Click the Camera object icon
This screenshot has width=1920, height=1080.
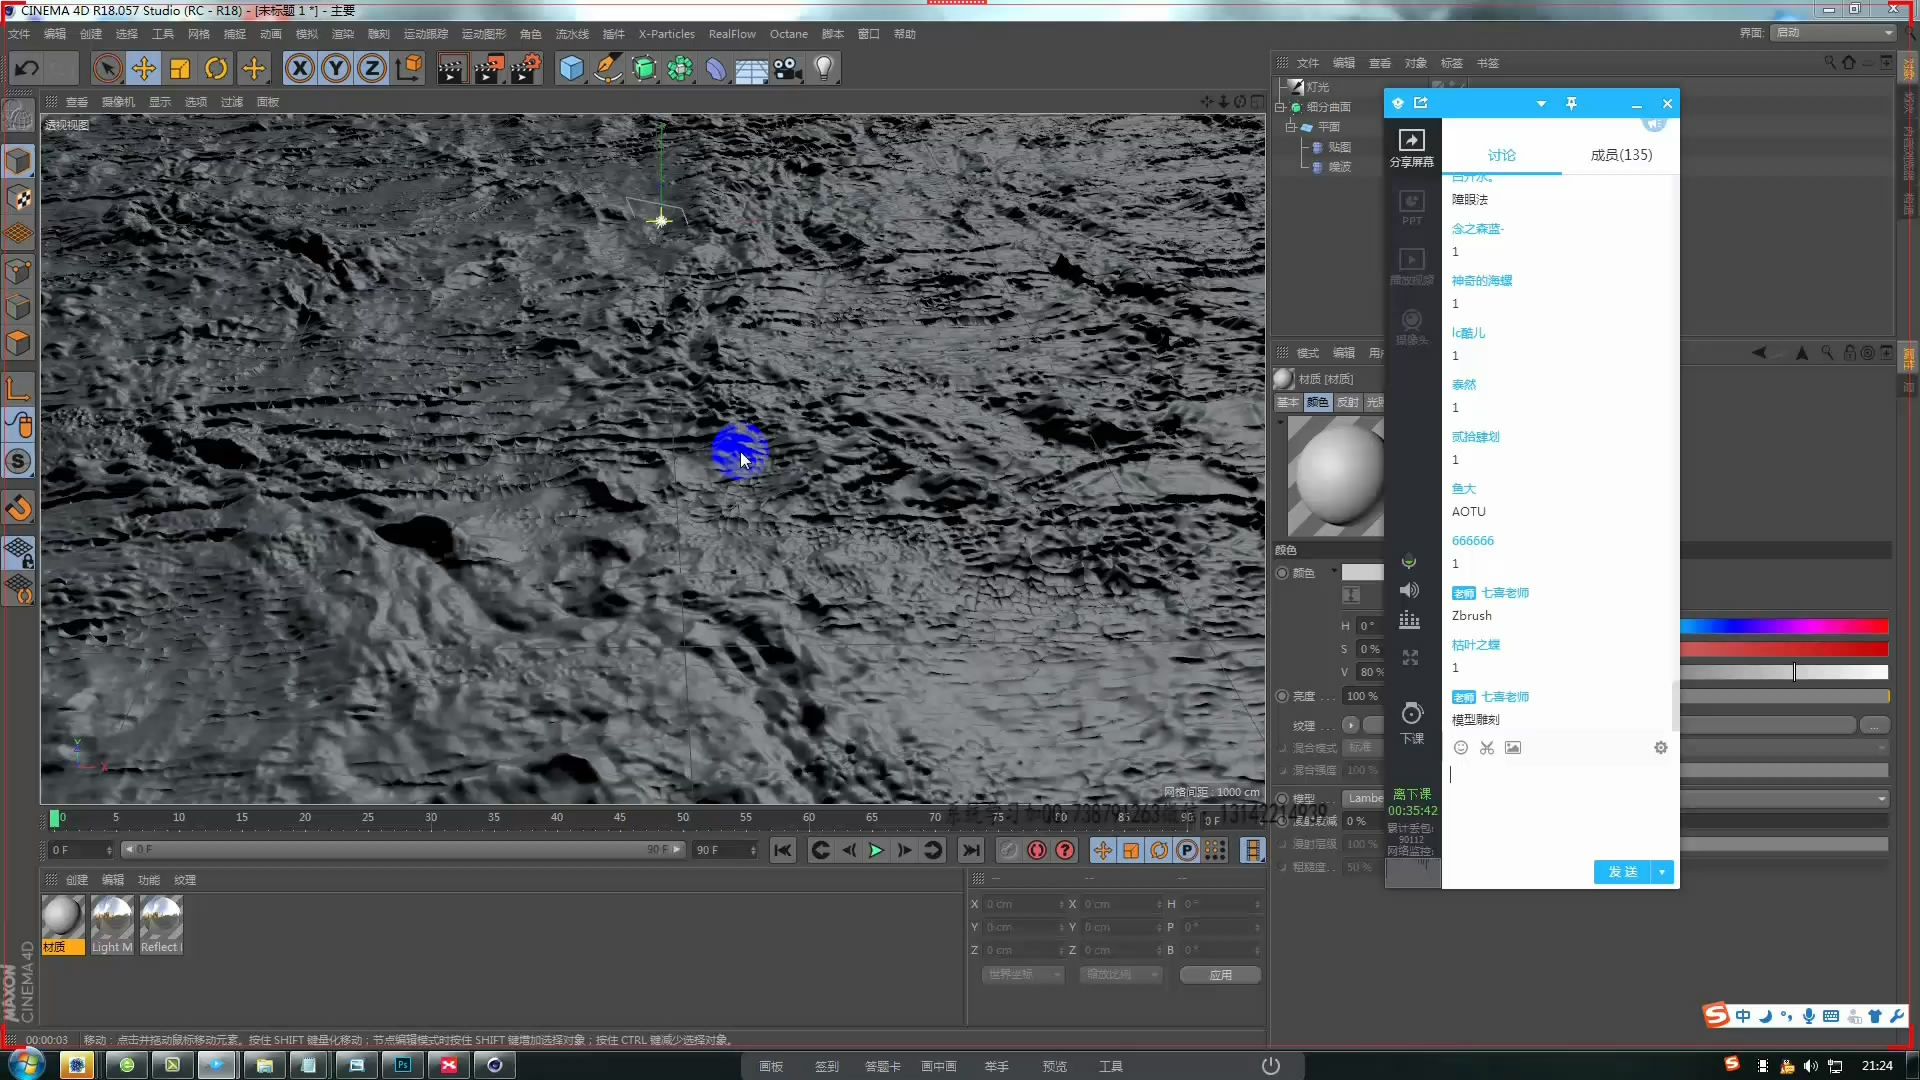tap(788, 69)
